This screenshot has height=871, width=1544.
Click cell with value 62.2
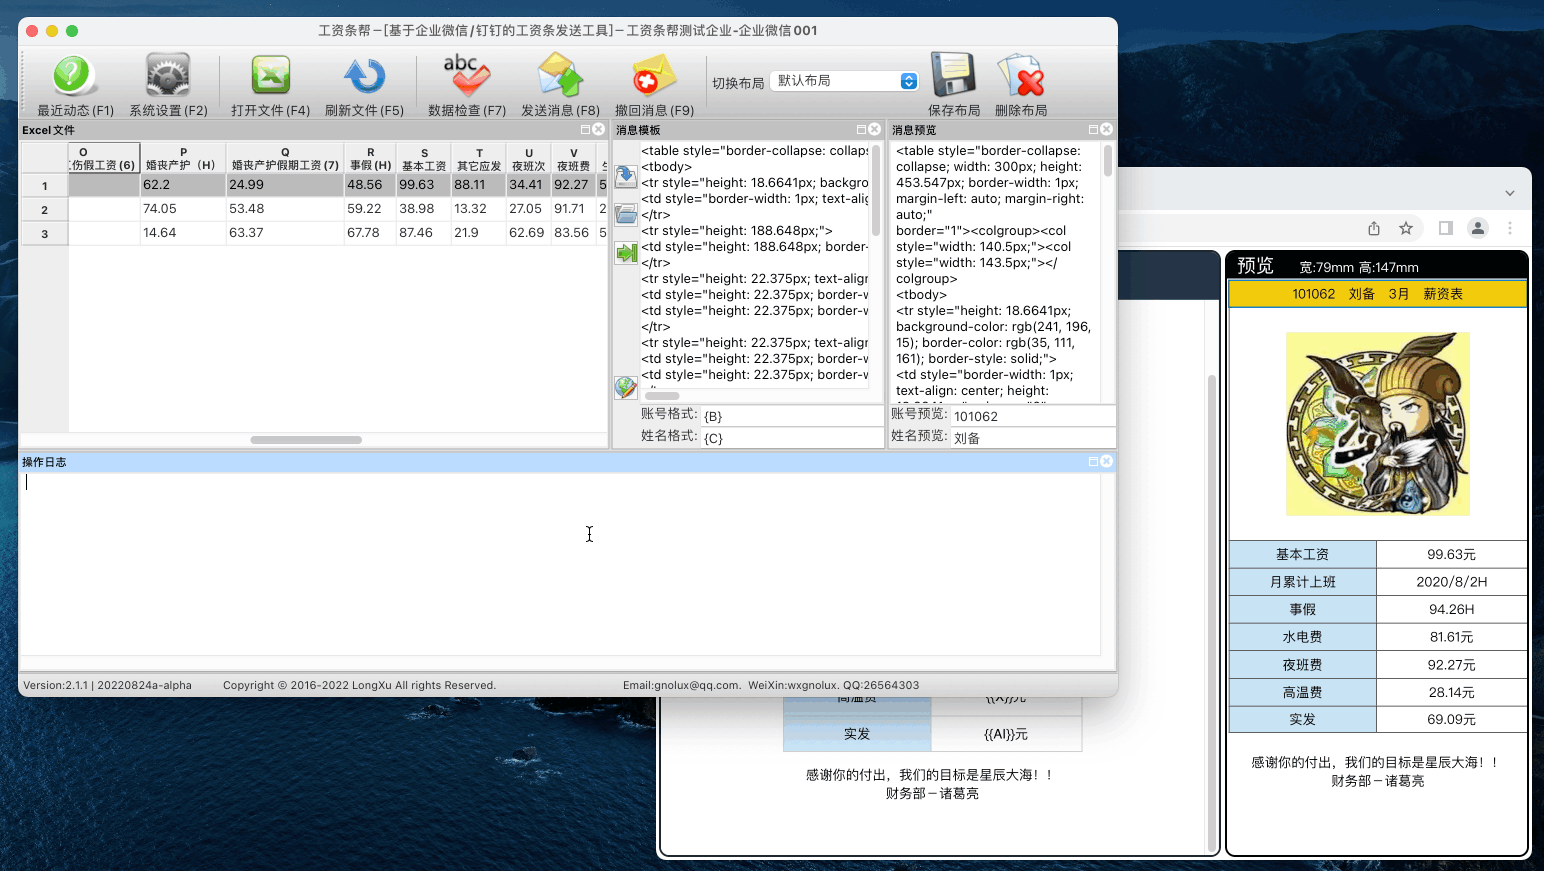pos(183,185)
